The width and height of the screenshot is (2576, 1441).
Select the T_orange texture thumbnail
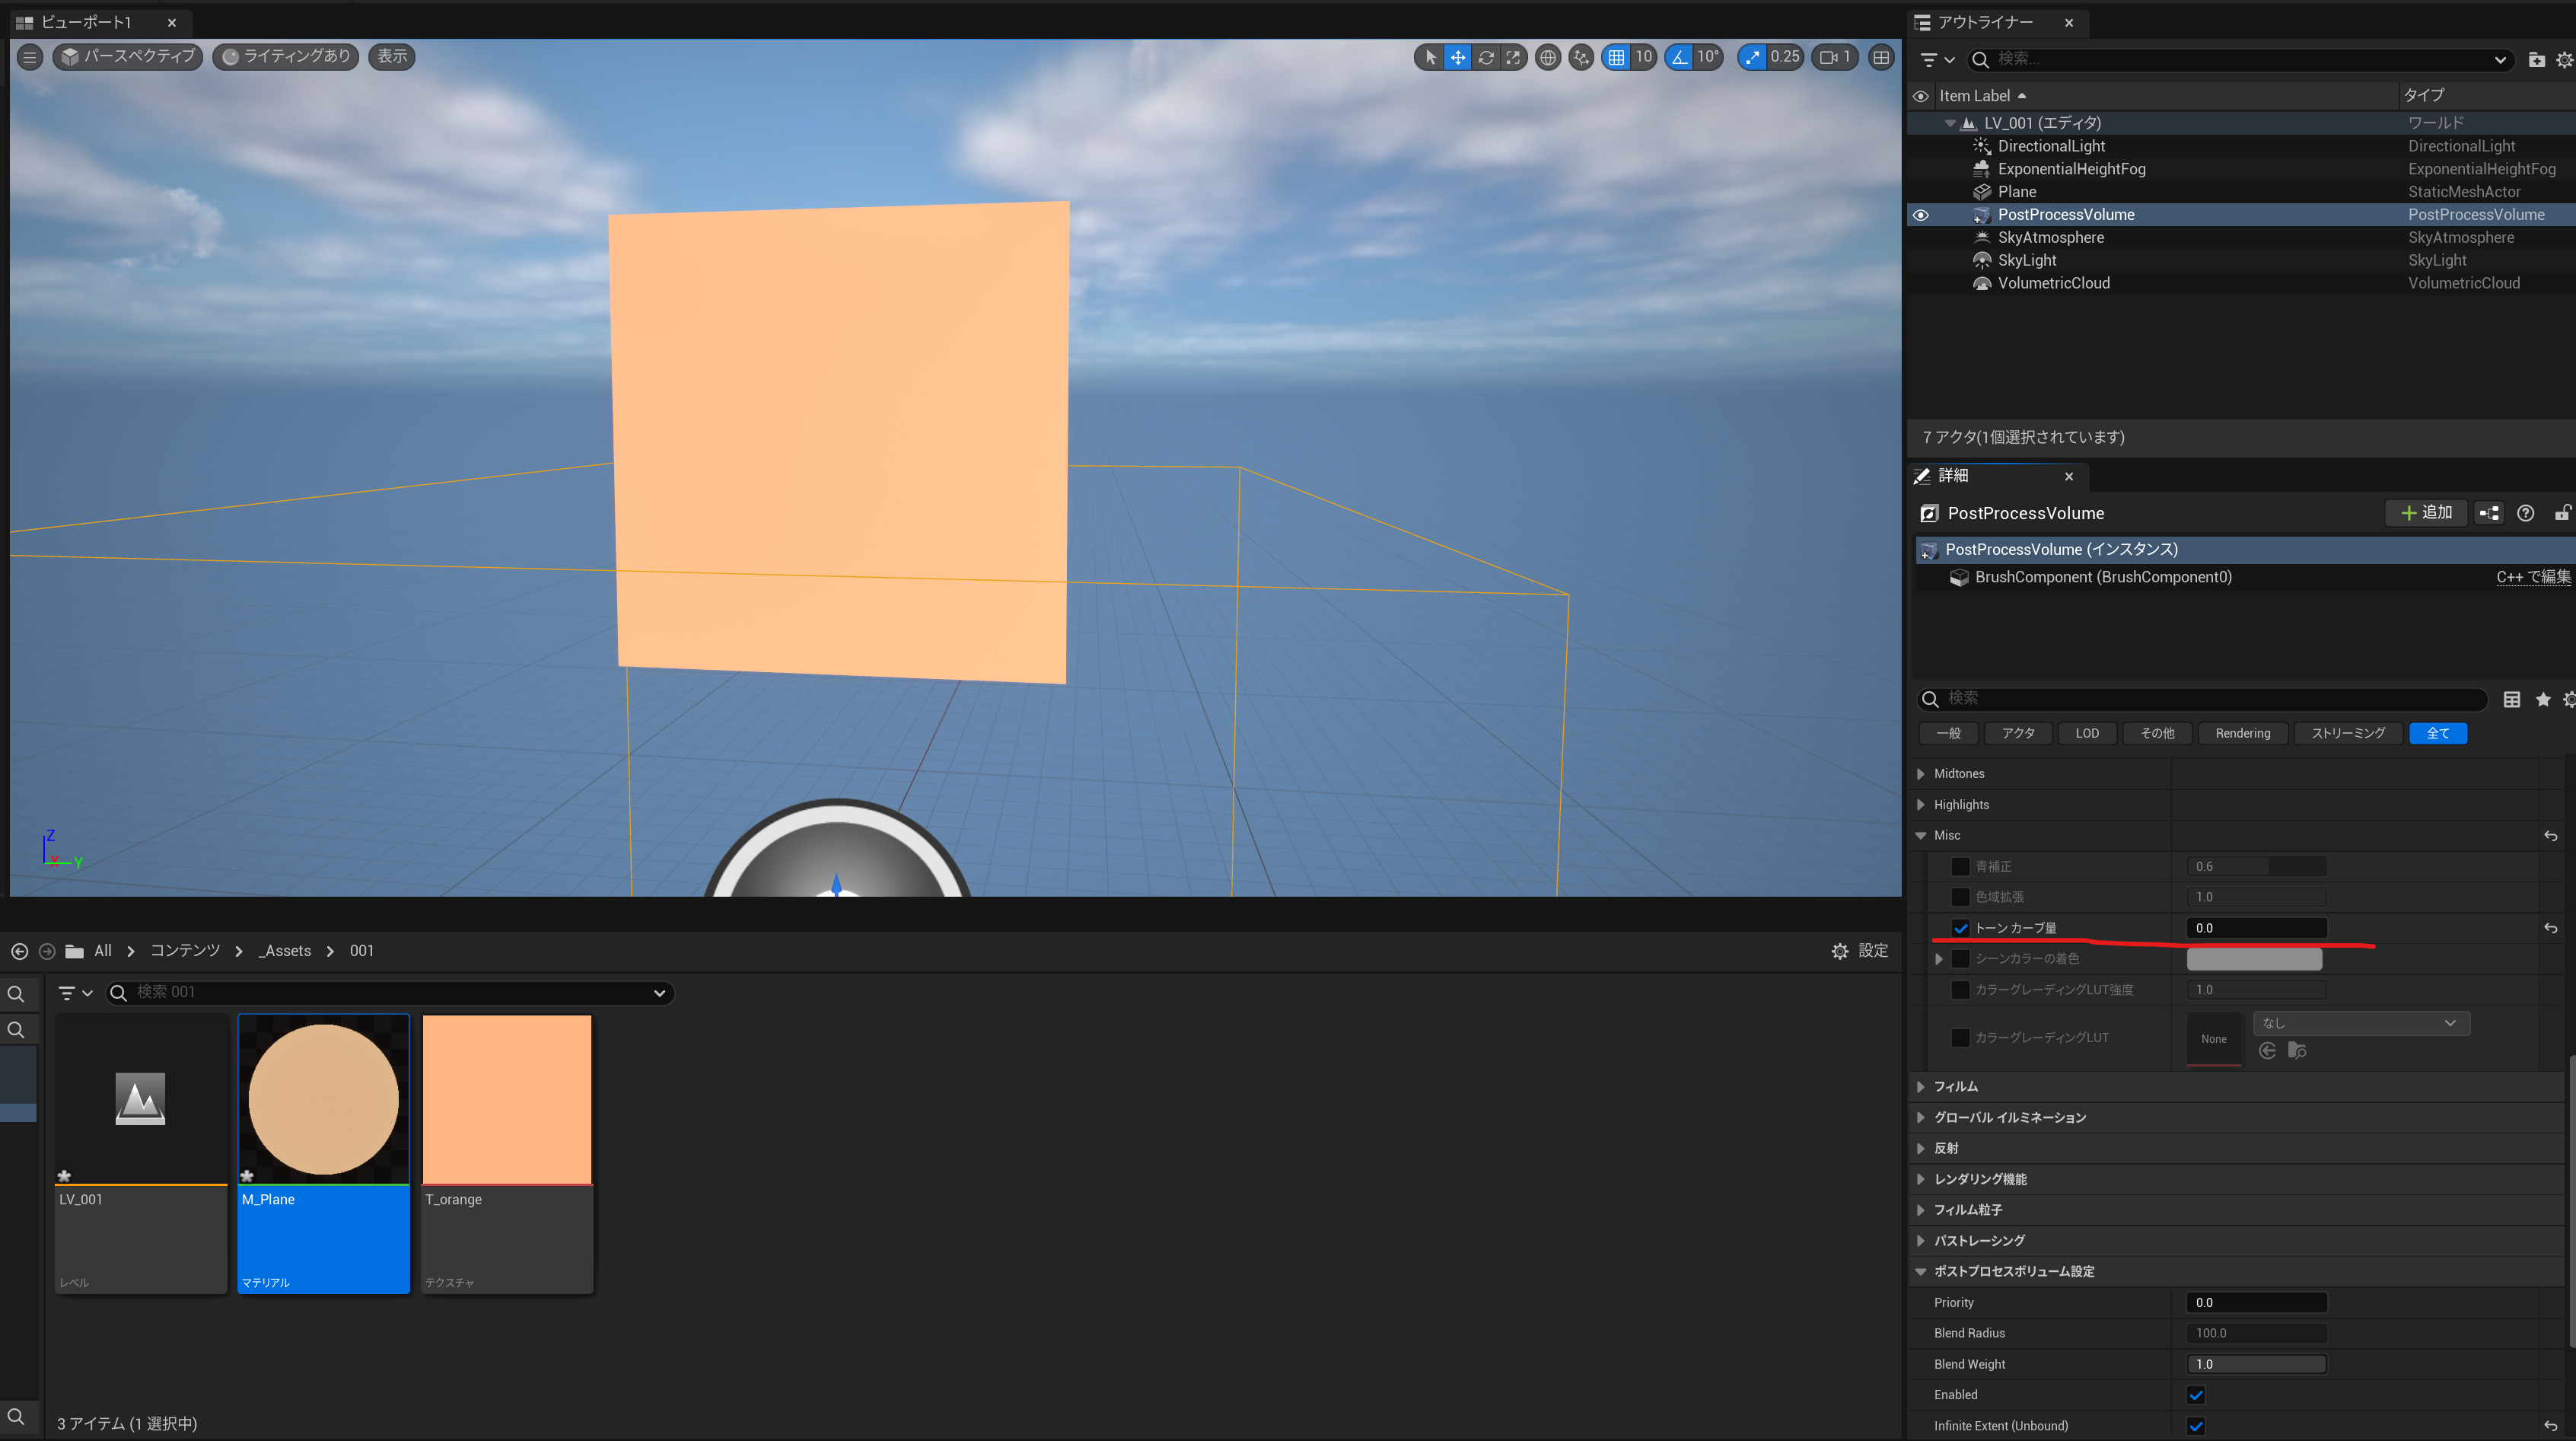click(x=507, y=1100)
